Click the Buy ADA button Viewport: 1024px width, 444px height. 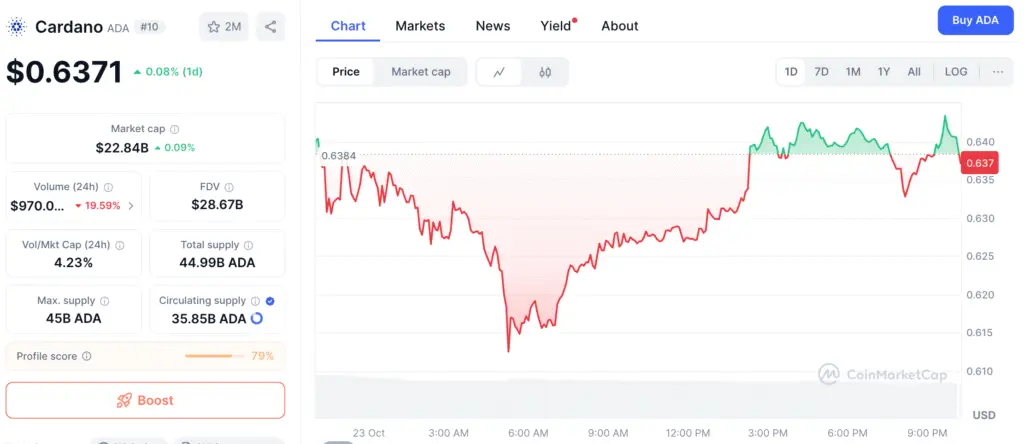tap(975, 20)
